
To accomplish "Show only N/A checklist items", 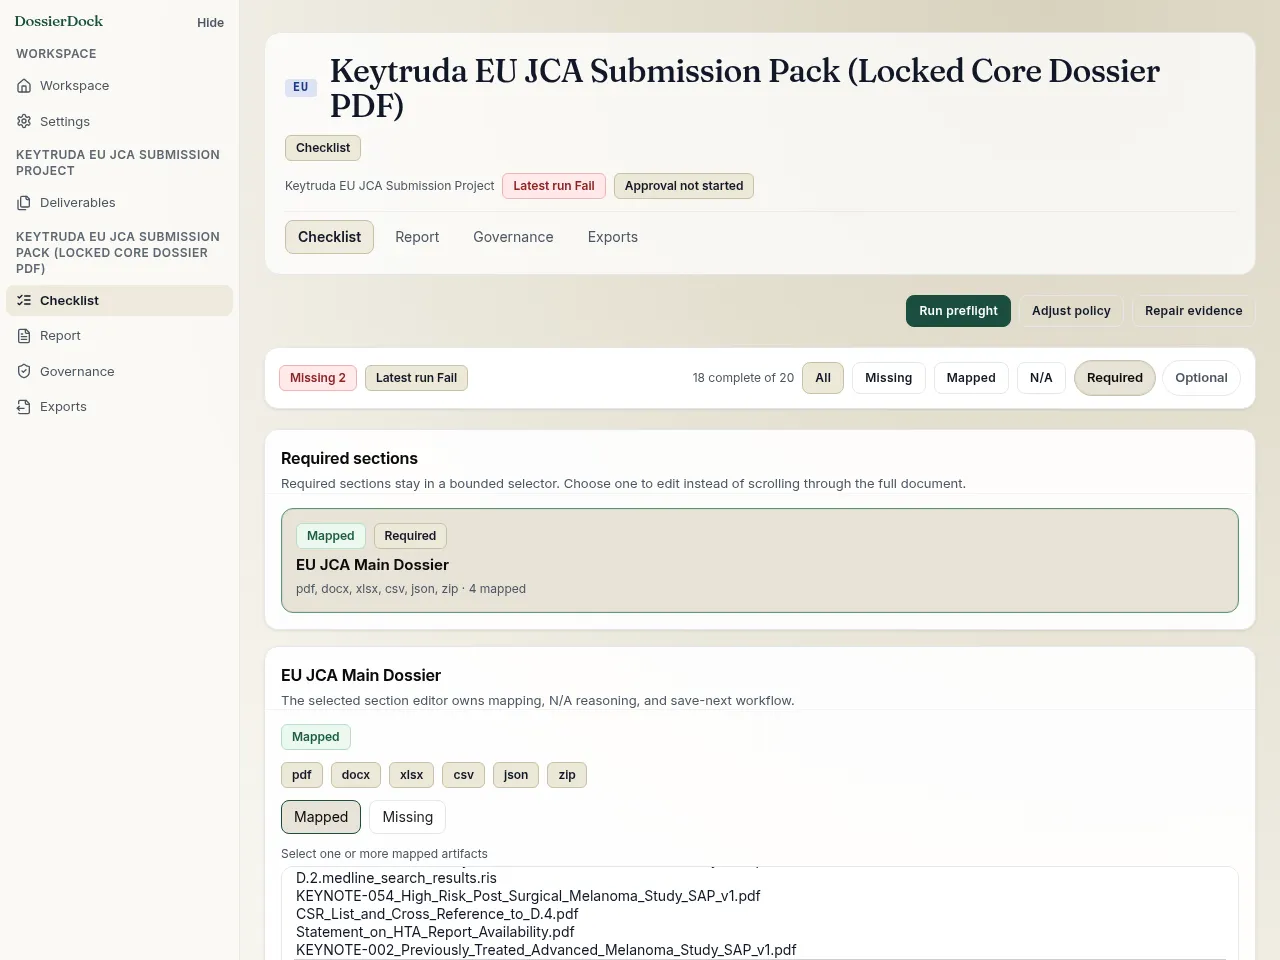I will pos(1041,378).
